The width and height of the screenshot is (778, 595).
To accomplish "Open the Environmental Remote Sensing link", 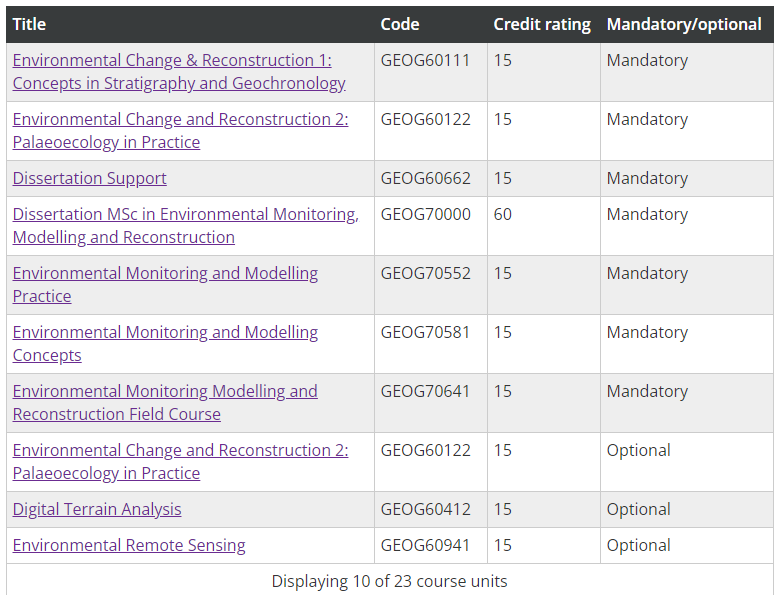I will tap(129, 545).
